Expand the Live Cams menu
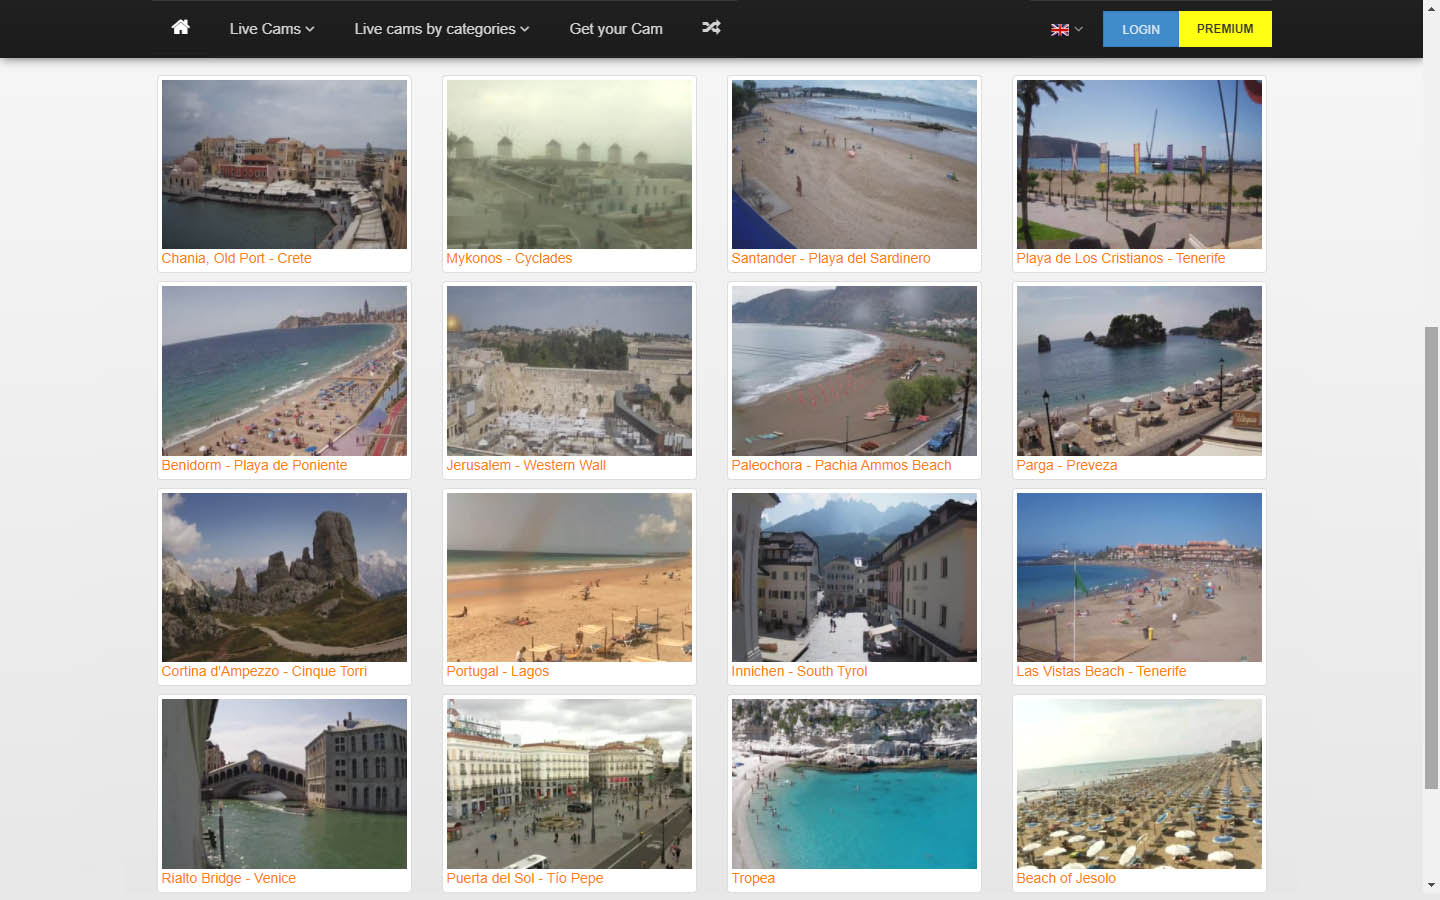Screen dimensions: 1440x900 point(272,29)
